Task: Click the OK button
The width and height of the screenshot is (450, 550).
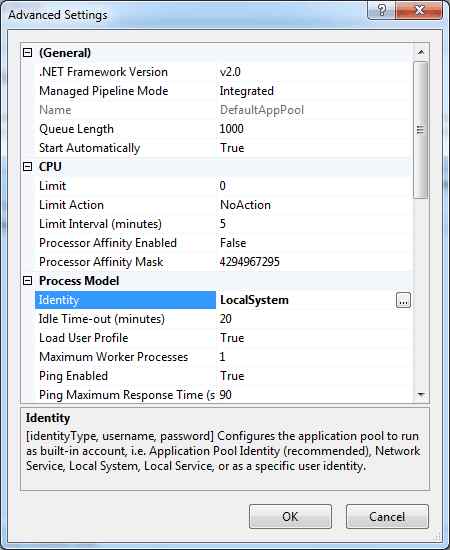Action: (x=290, y=517)
